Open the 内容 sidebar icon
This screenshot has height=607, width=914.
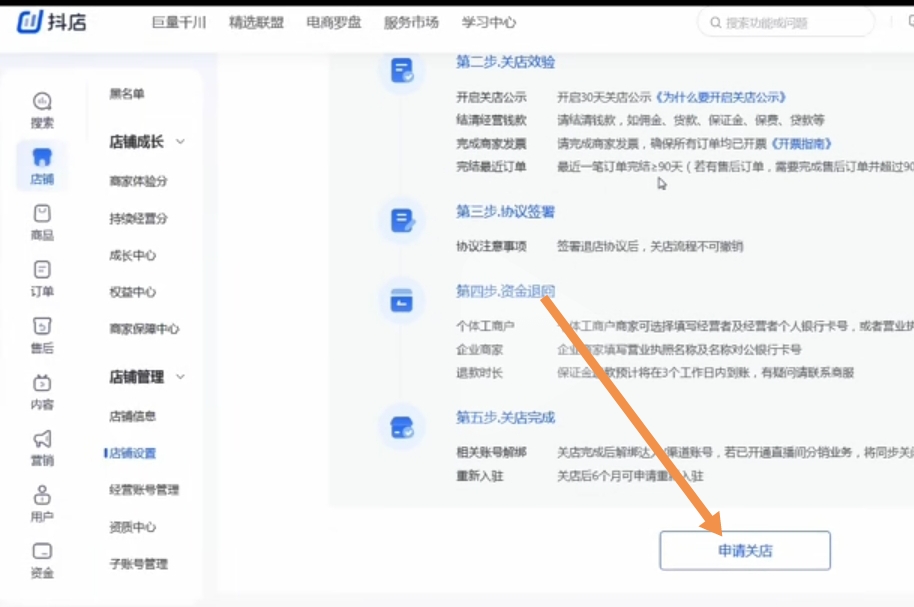coord(42,383)
